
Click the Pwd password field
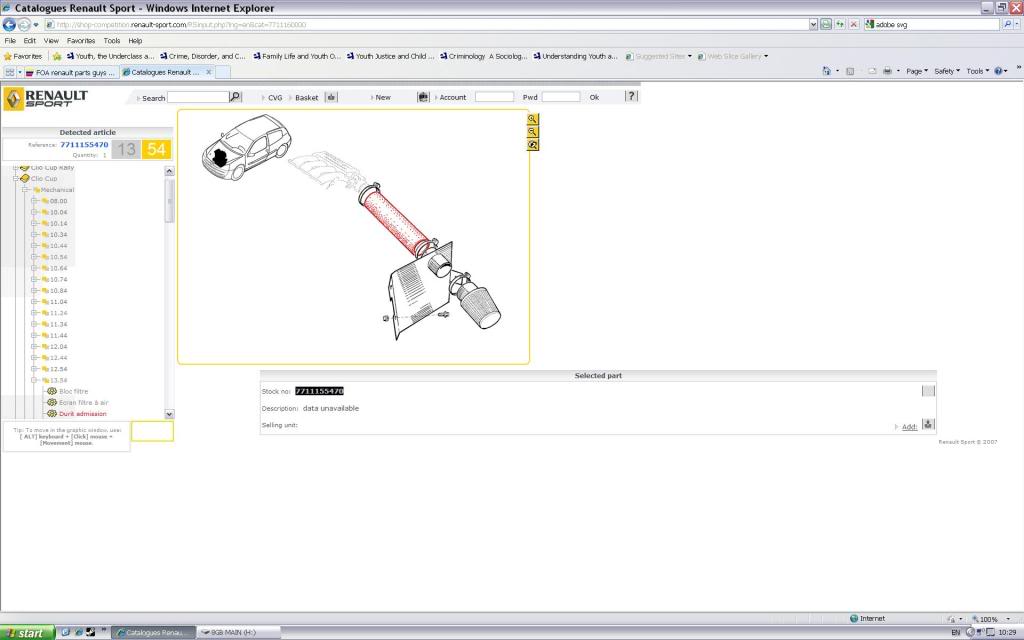[561, 97]
